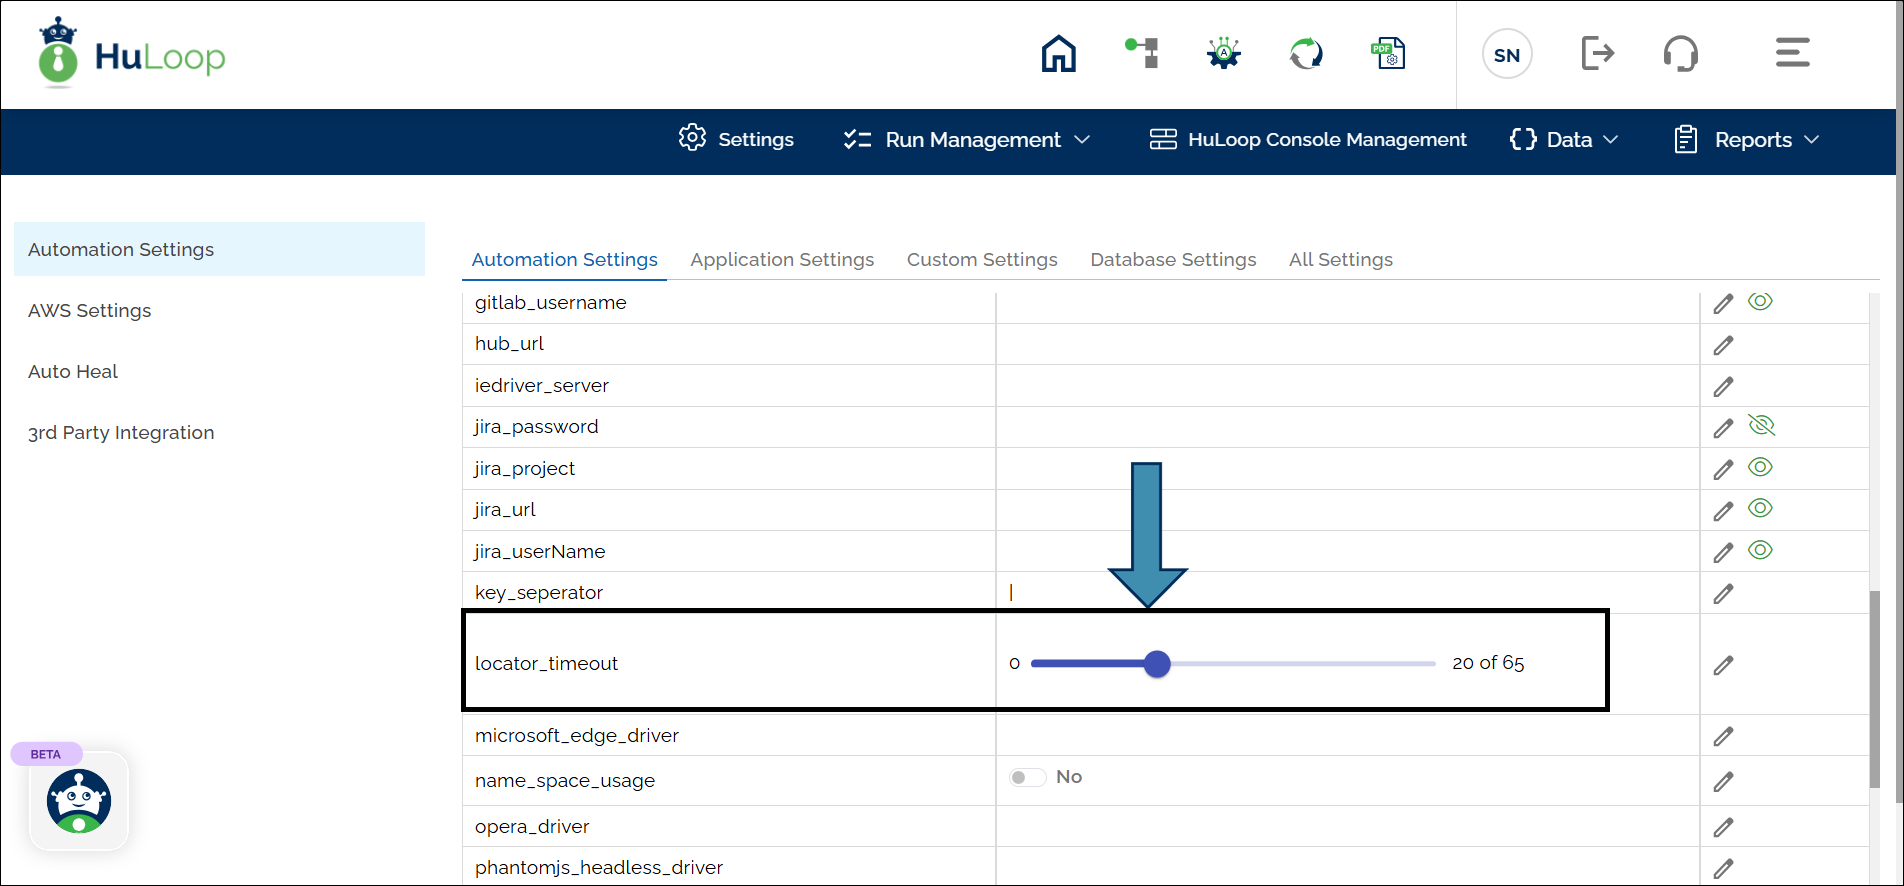This screenshot has width=1904, height=886.
Task: Click the logout icon
Action: point(1597,53)
